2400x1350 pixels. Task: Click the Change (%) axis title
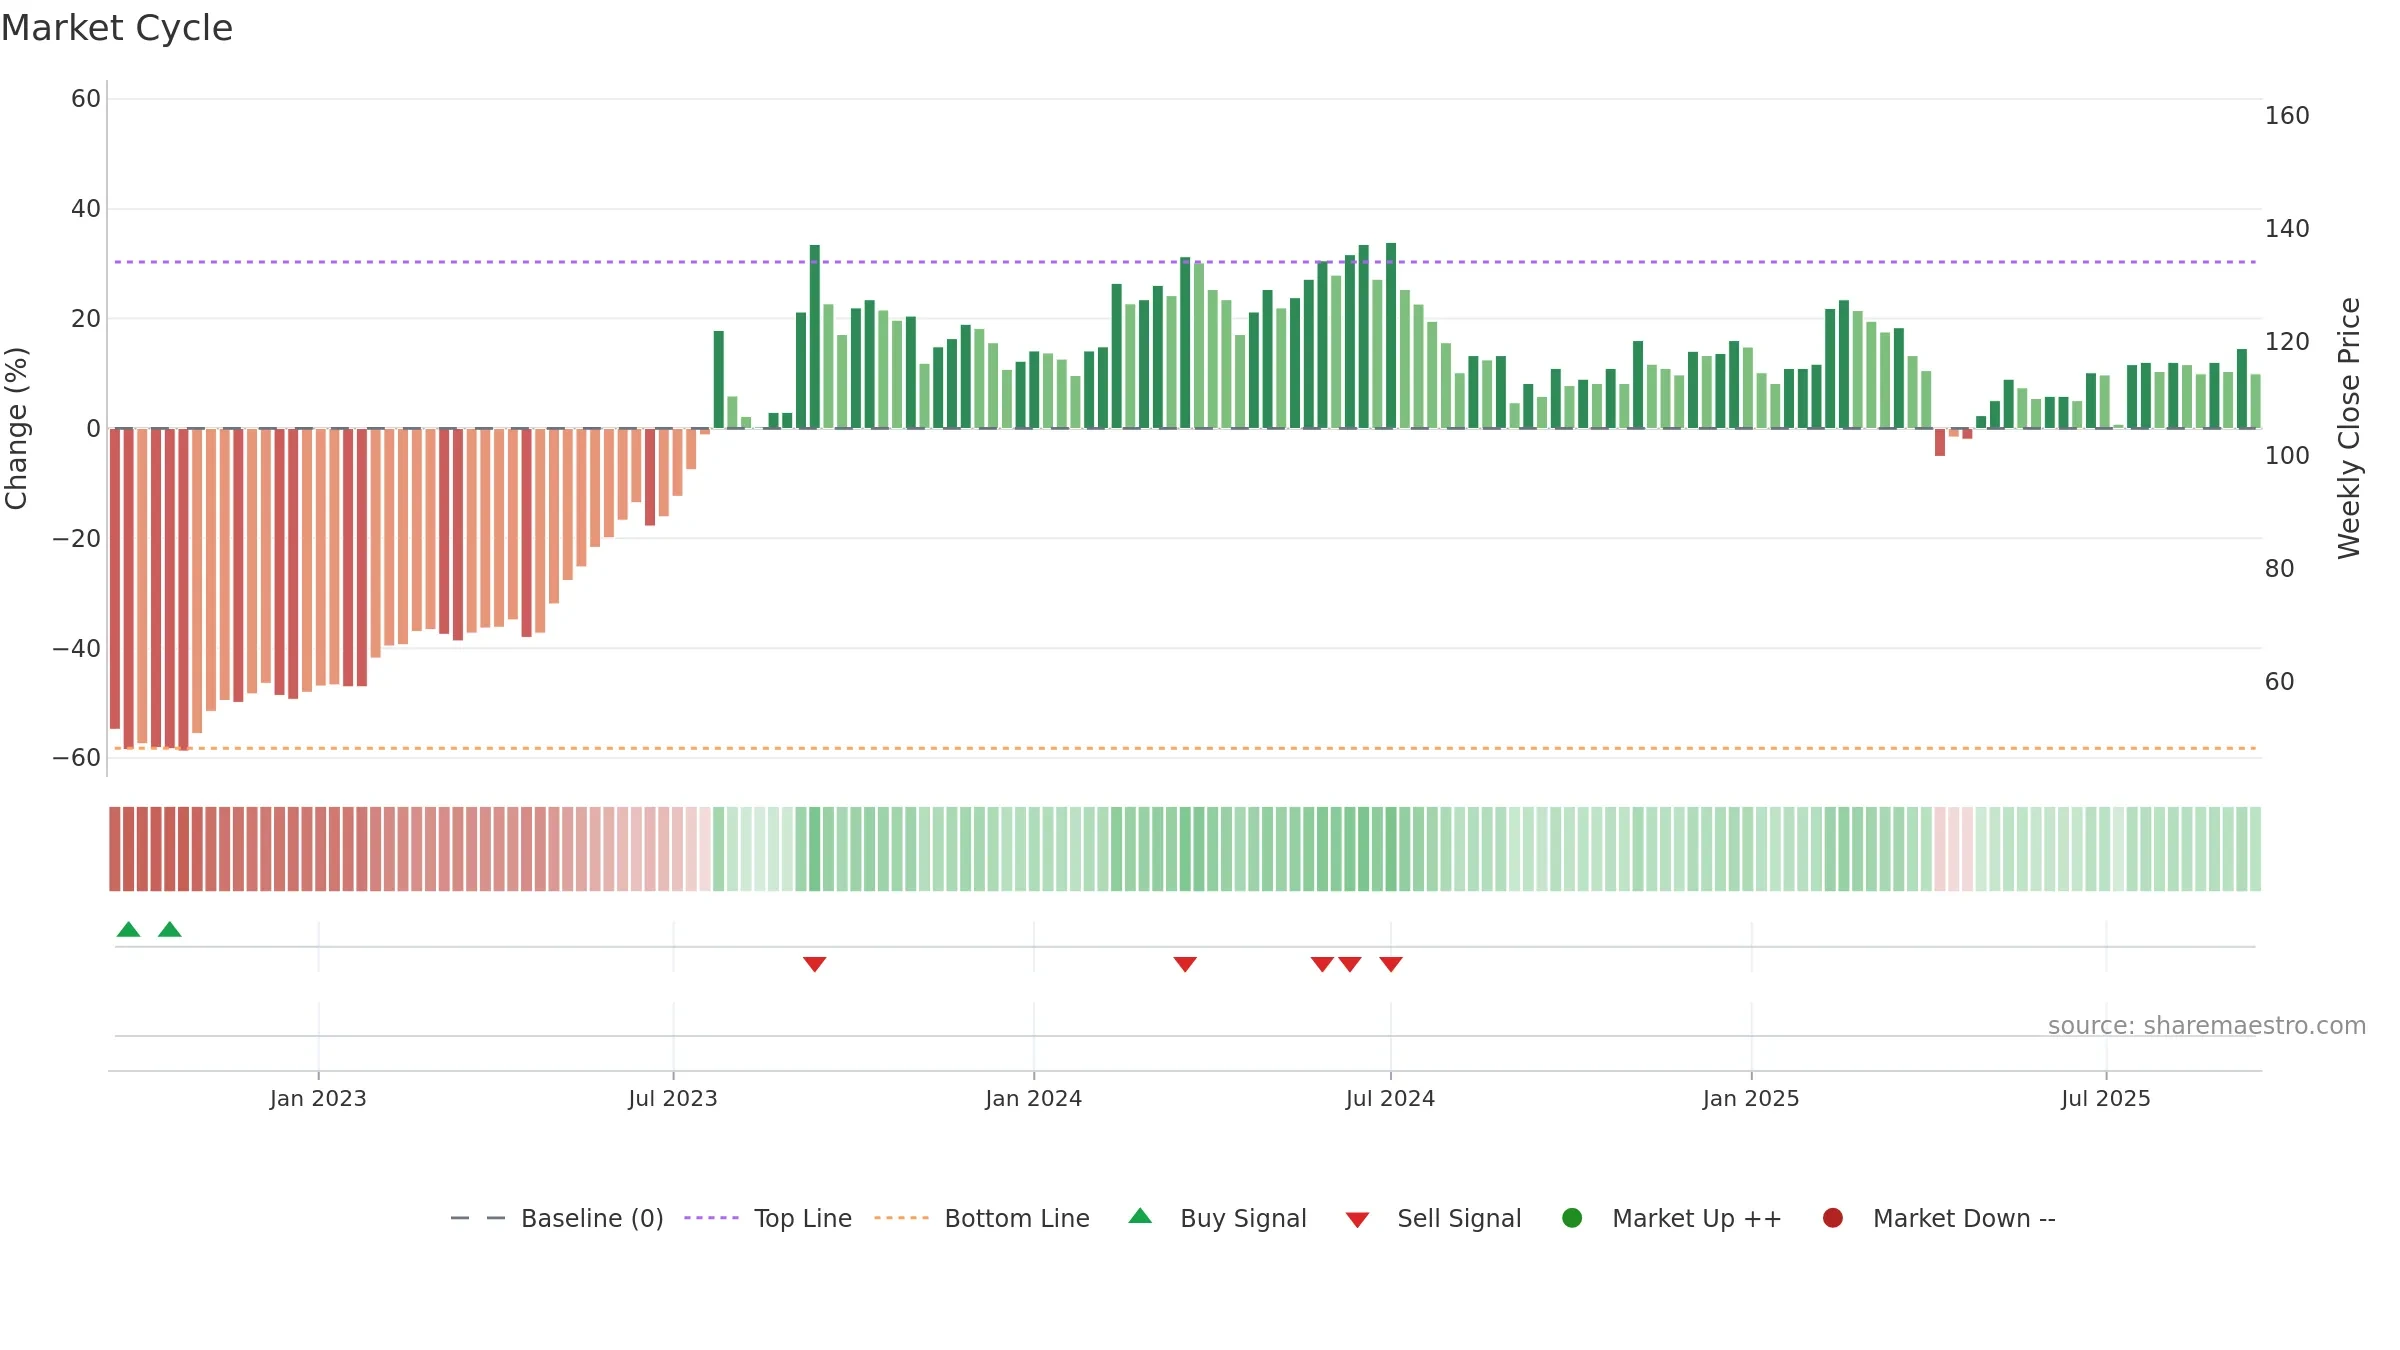(x=16, y=428)
